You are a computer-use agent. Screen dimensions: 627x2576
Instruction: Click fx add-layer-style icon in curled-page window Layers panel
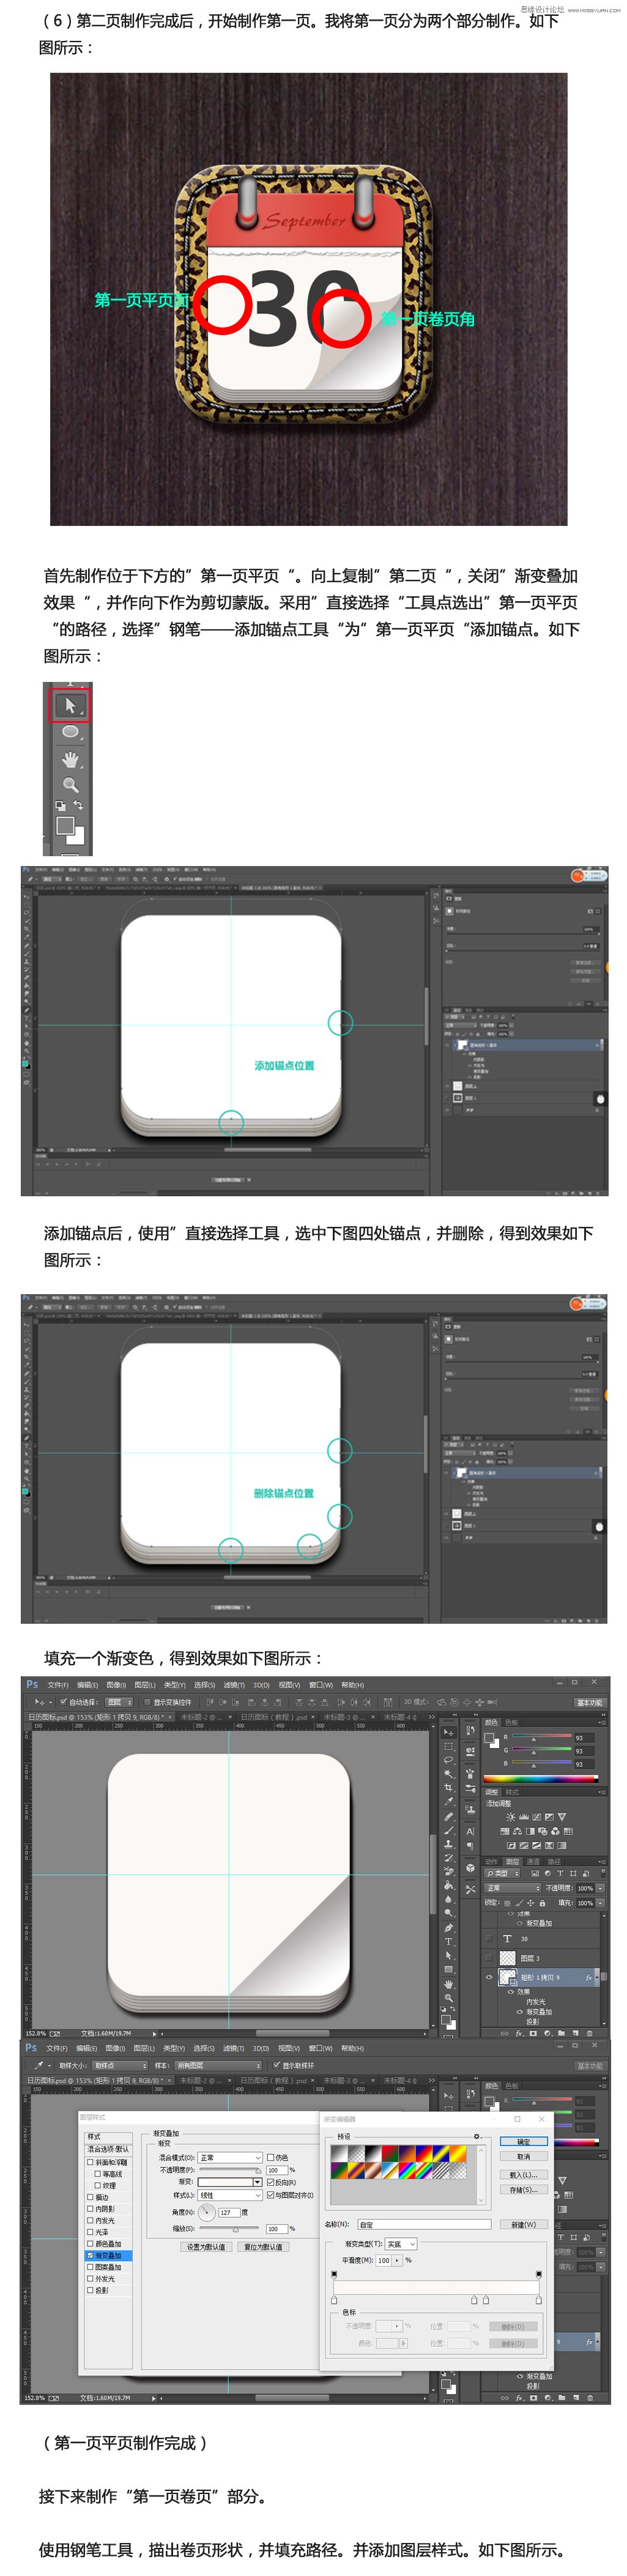point(520,2033)
